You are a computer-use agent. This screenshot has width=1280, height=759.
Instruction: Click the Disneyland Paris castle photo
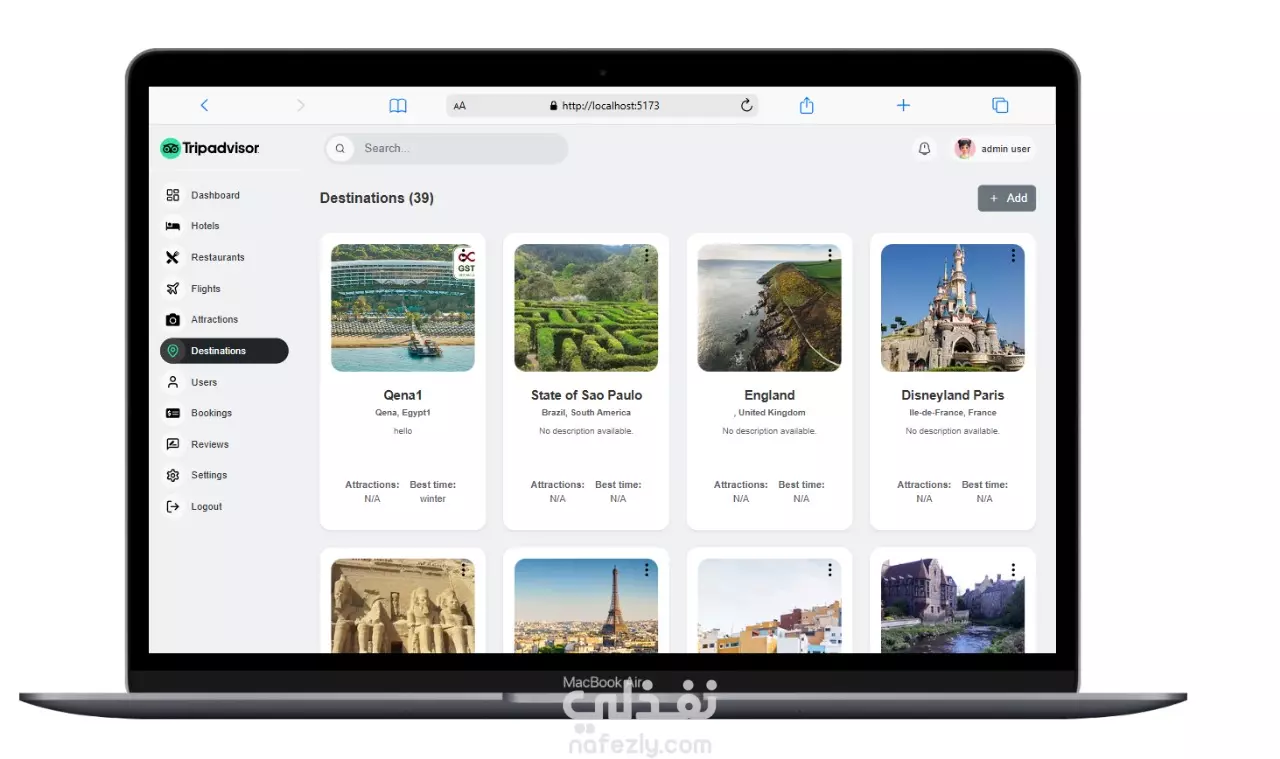pyautogui.click(x=953, y=308)
